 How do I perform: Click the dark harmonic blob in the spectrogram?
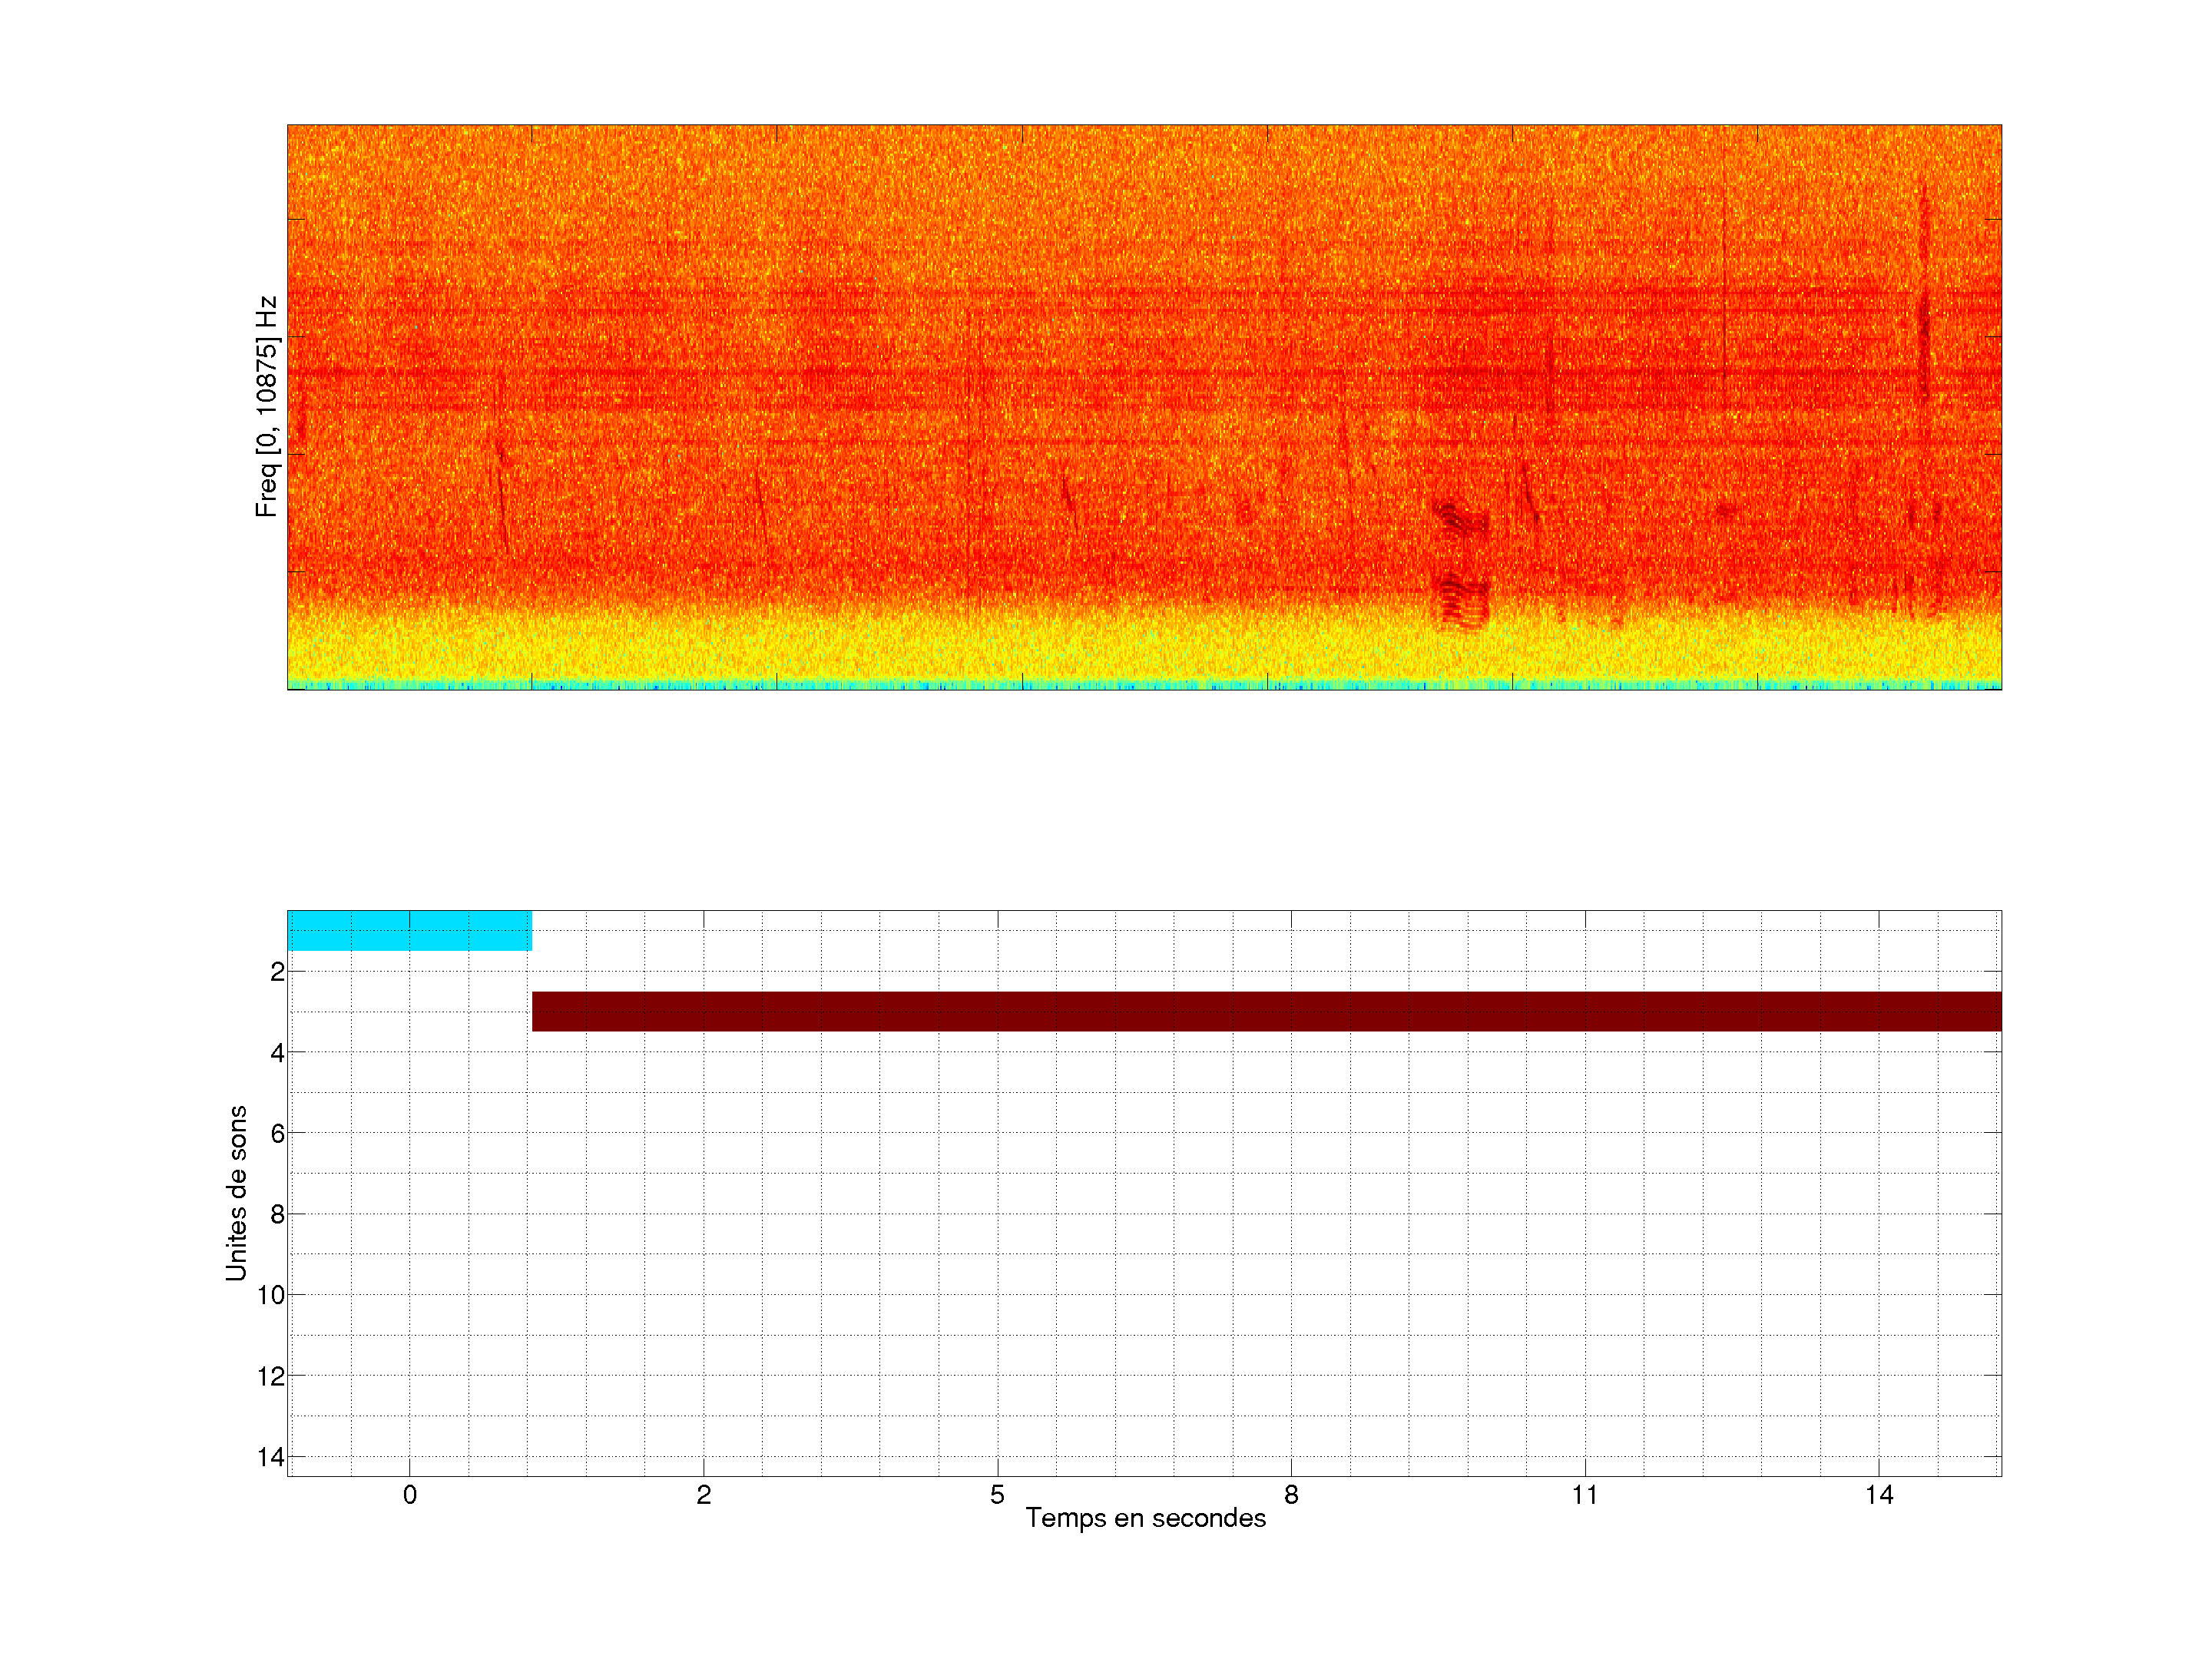(1461, 600)
